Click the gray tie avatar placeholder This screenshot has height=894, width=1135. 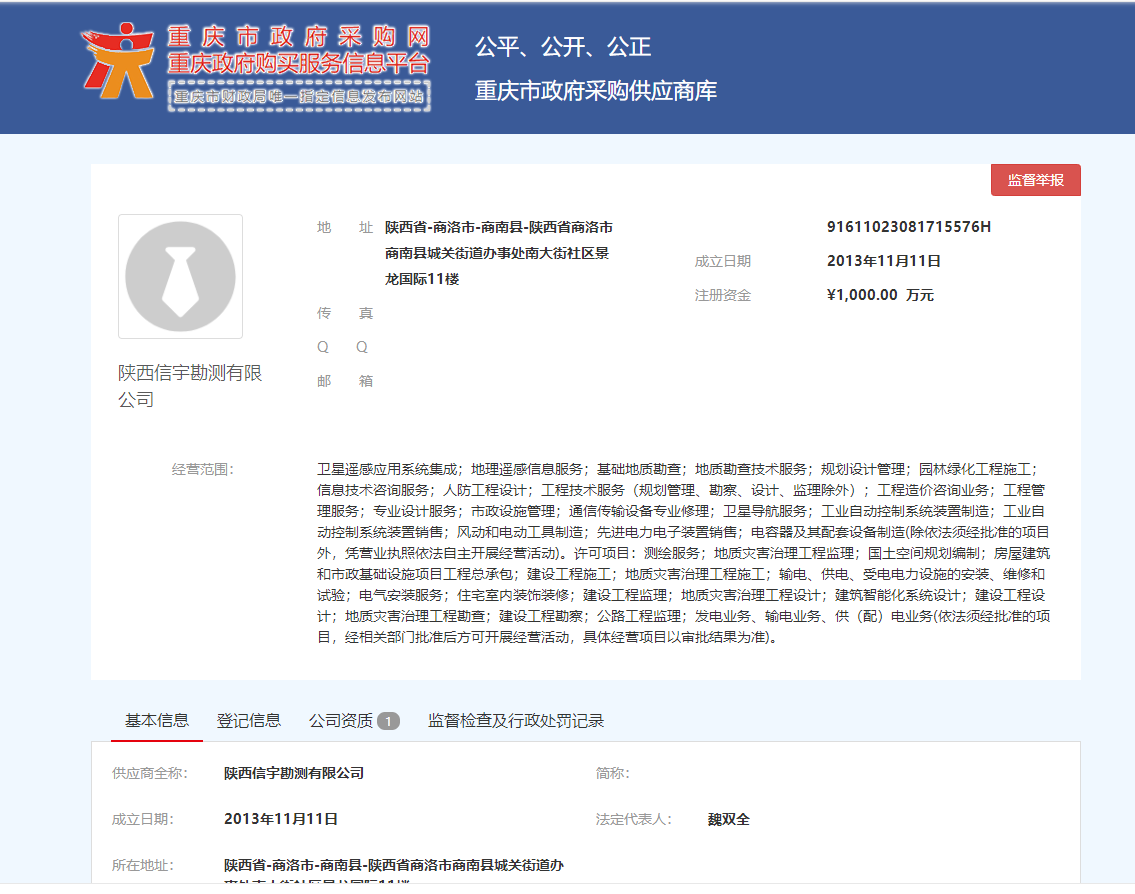pos(180,275)
